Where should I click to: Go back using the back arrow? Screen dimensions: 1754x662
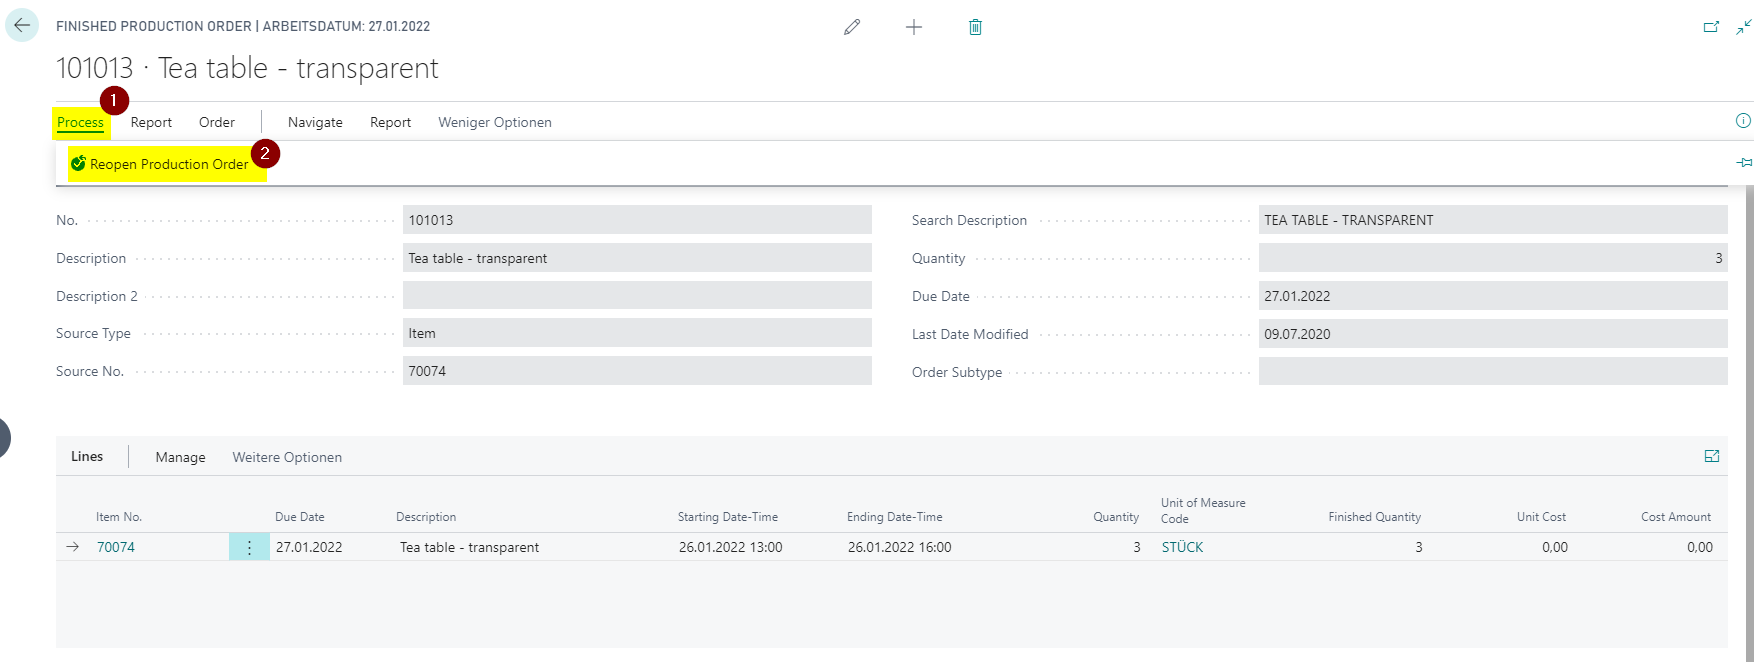[x=22, y=25]
